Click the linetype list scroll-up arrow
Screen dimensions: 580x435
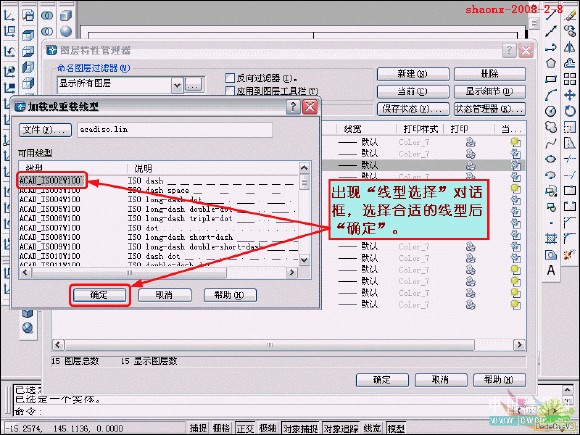(304, 168)
